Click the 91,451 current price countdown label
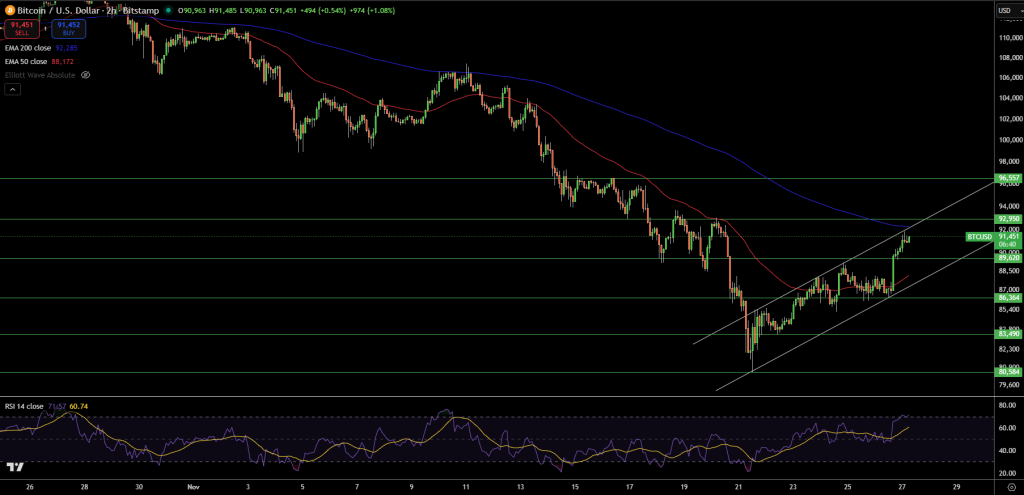Viewport: 1024px width, 495px height. [1006, 240]
